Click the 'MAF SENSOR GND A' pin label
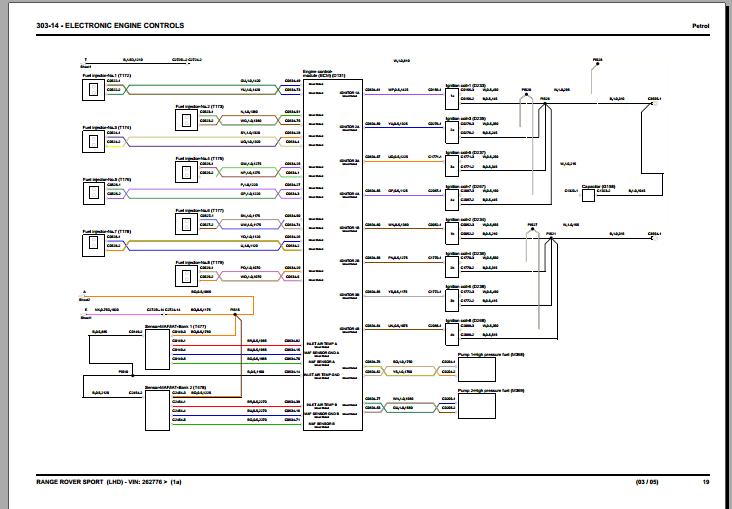This screenshot has width=732, height=509. pyautogui.click(x=322, y=353)
